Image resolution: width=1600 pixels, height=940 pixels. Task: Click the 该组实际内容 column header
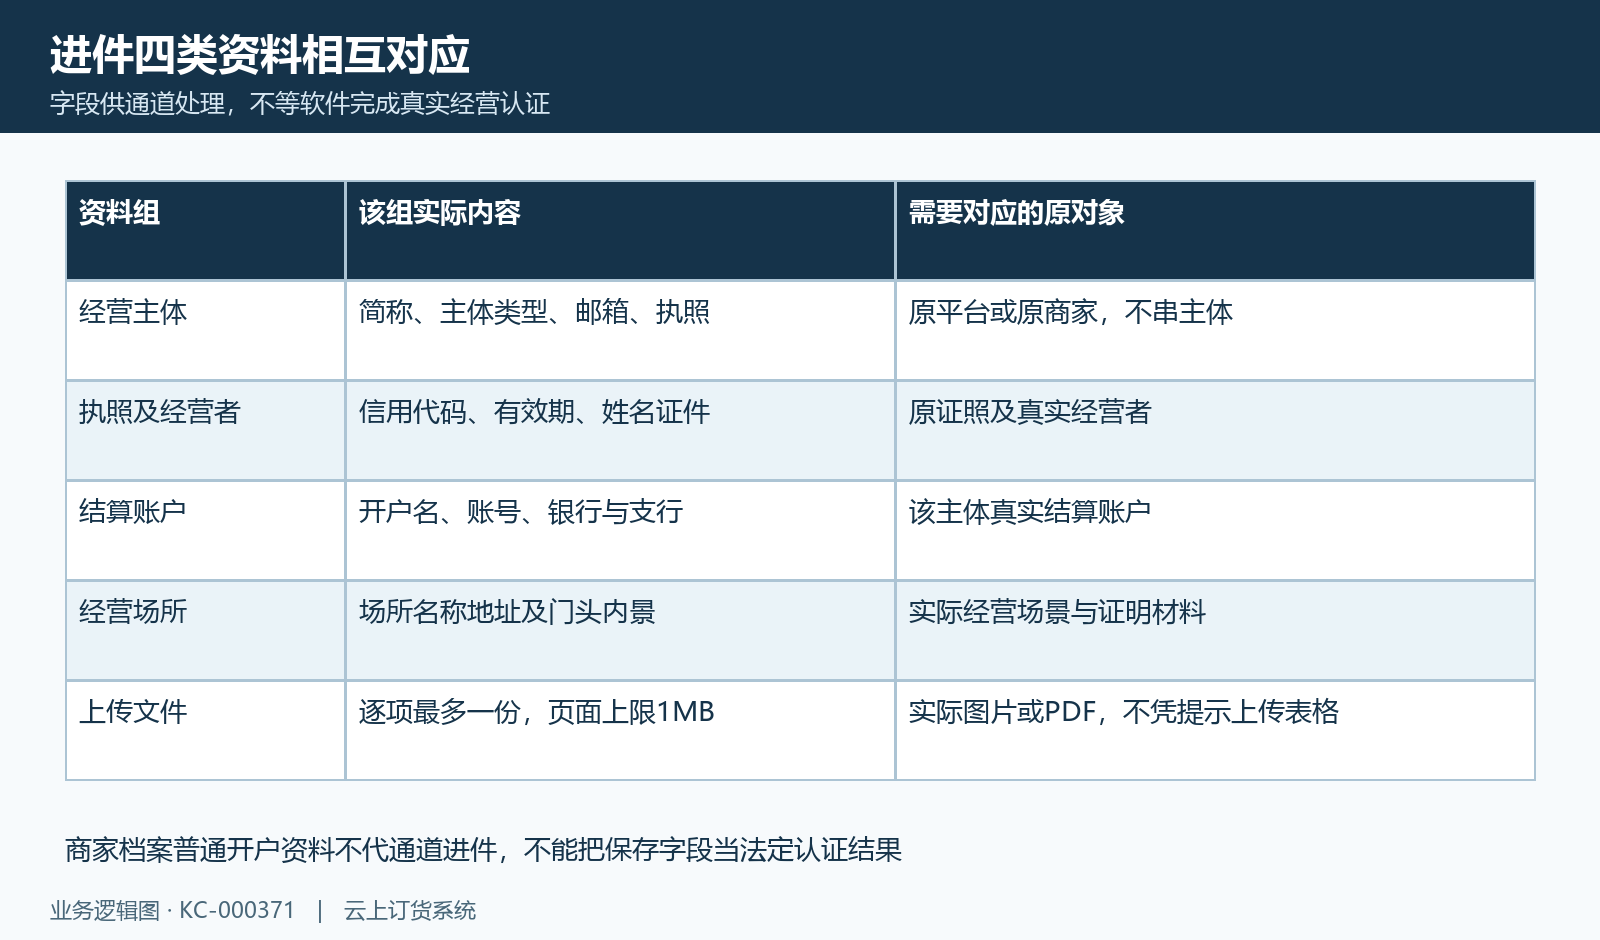tap(620, 231)
